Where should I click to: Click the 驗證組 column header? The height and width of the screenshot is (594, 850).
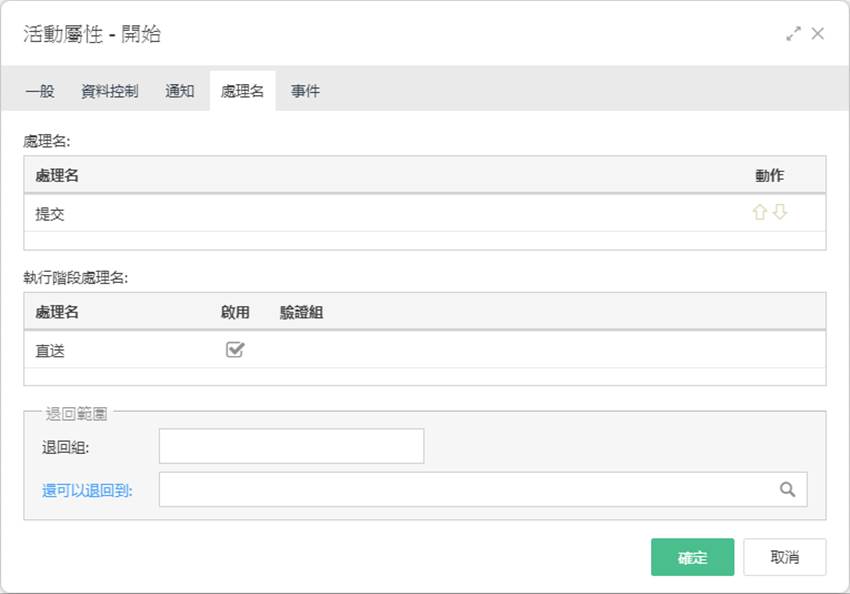point(301,312)
